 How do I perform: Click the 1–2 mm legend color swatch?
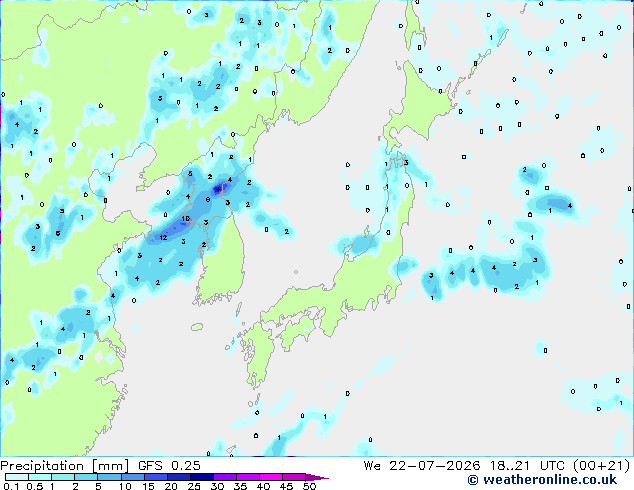[63, 477]
